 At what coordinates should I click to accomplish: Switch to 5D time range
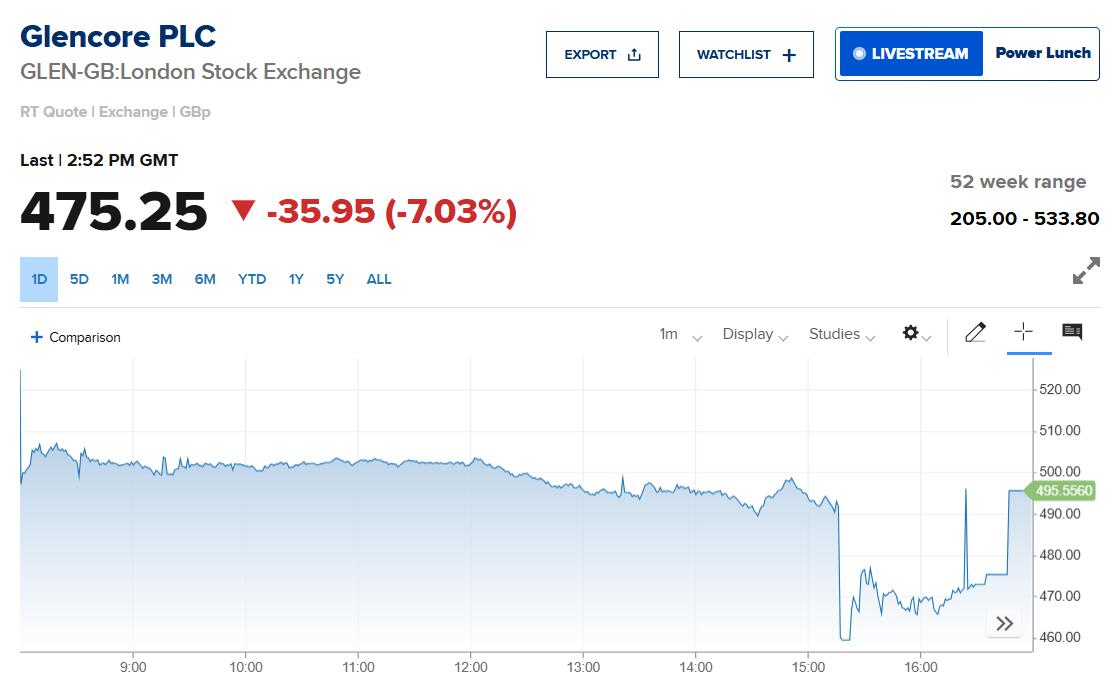pos(79,279)
